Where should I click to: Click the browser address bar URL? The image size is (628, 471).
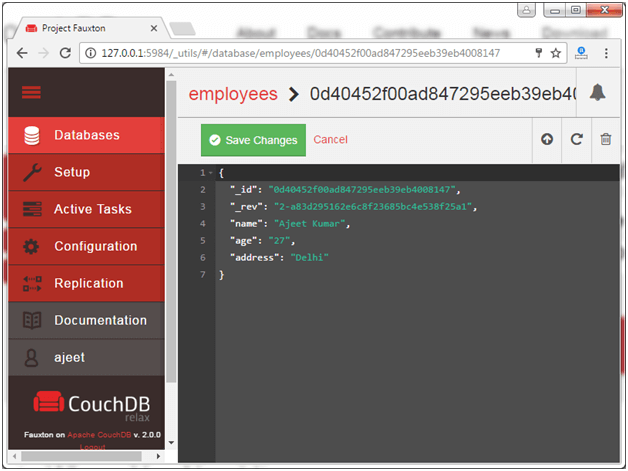click(x=300, y=53)
